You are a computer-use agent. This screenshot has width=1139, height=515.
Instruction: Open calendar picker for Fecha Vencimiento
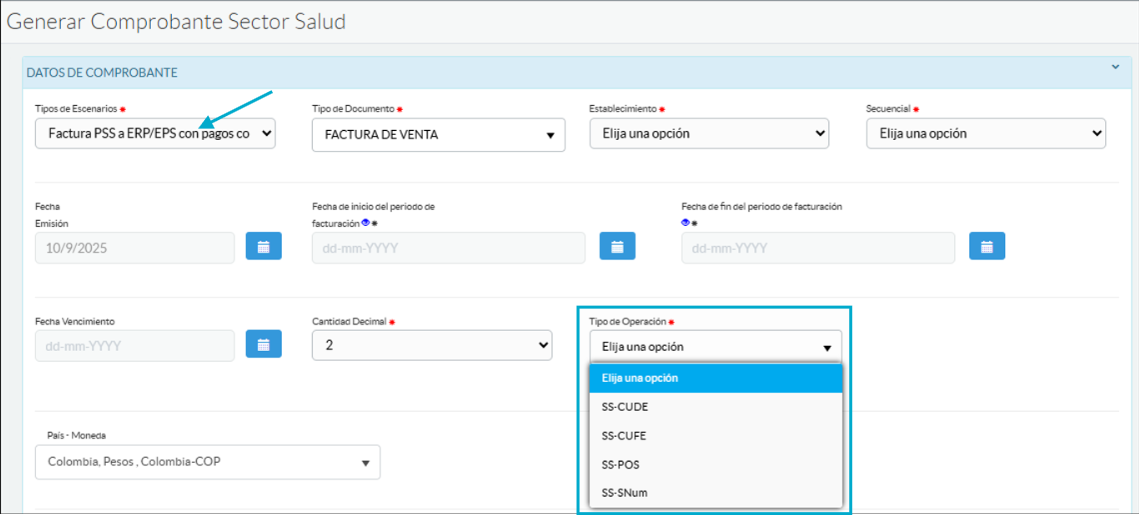point(263,345)
